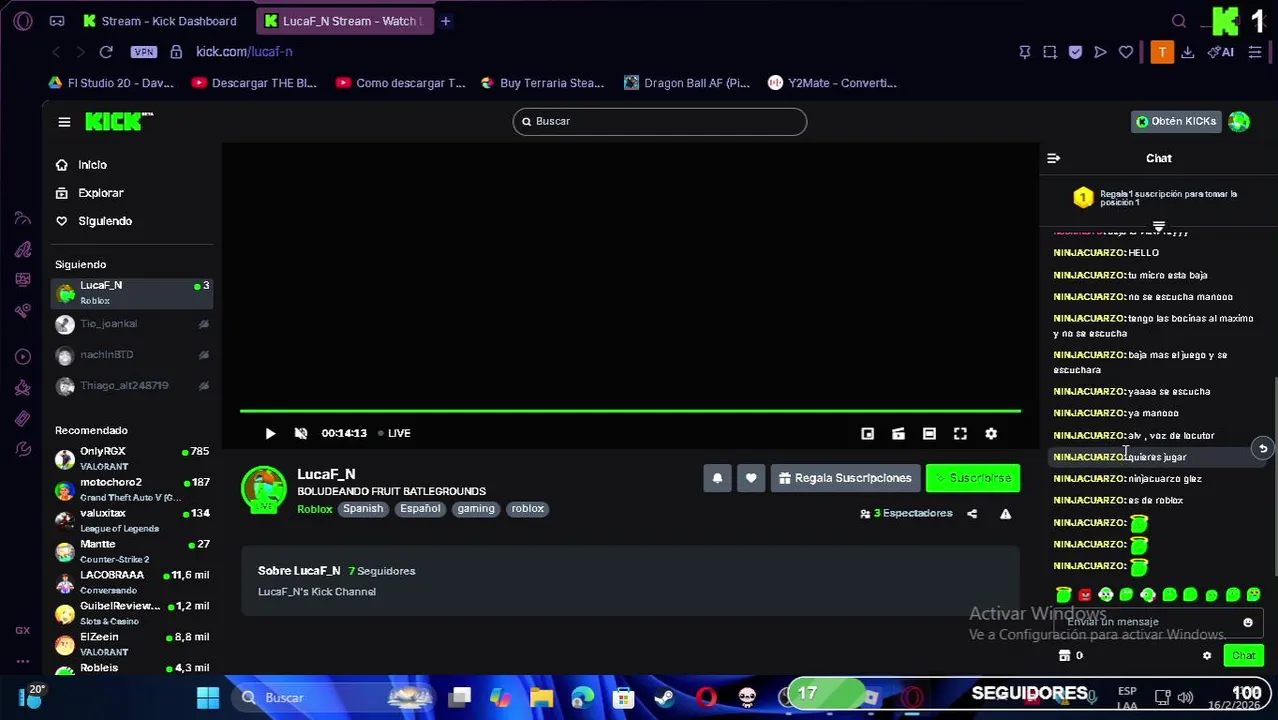1278x720 pixels.
Task: Open emoji picker in message box
Action: point(1248,622)
